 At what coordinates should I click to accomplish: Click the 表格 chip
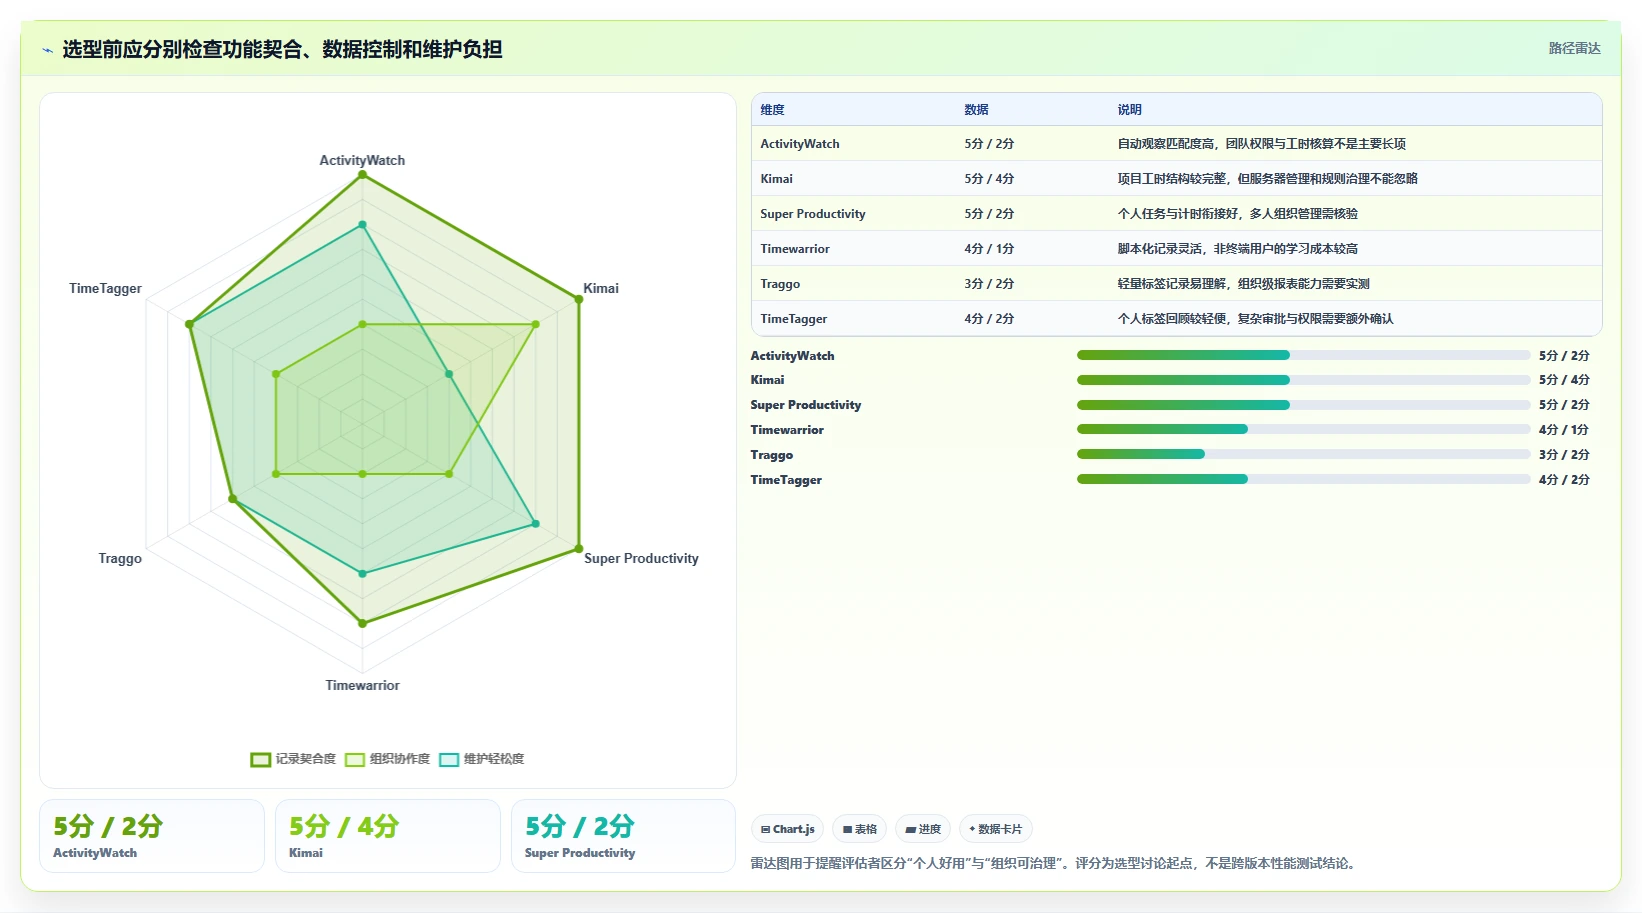[x=859, y=829]
